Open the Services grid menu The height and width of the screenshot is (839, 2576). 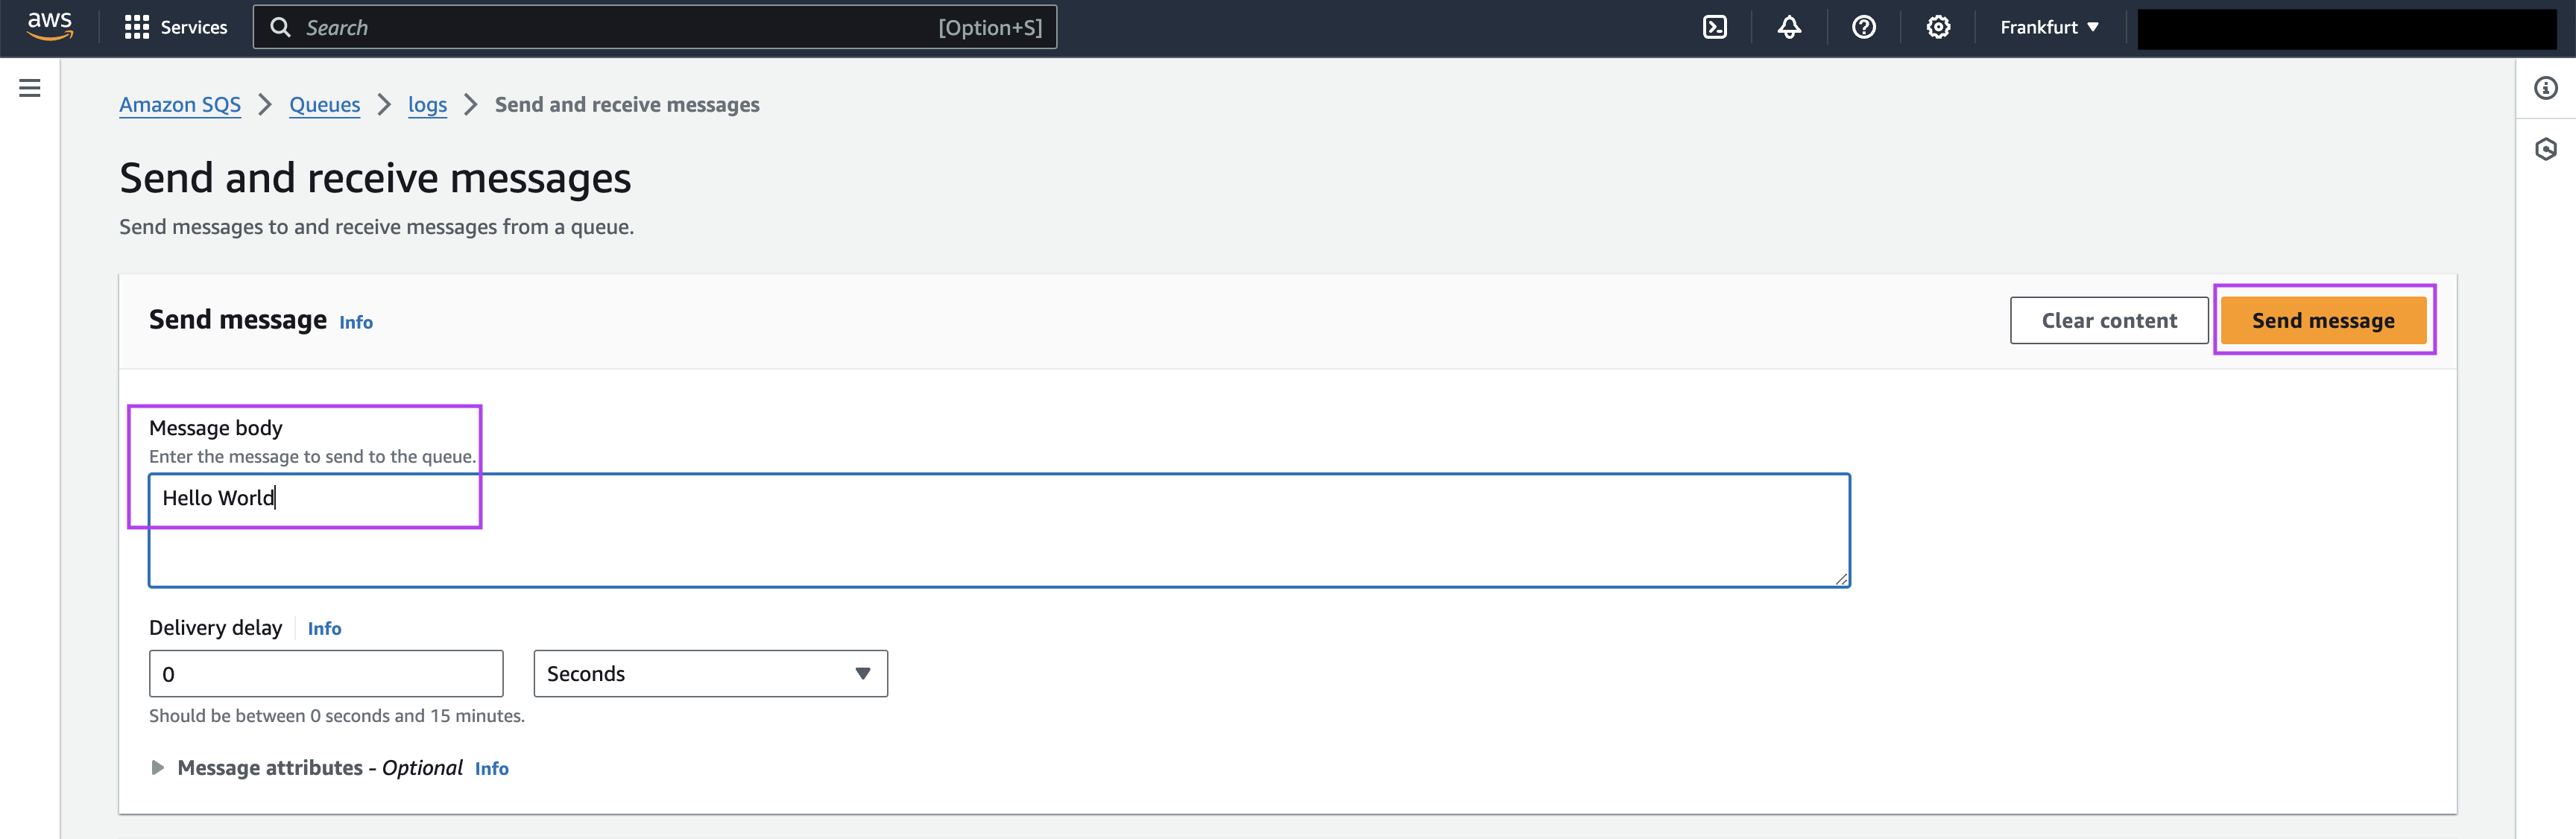176,27
